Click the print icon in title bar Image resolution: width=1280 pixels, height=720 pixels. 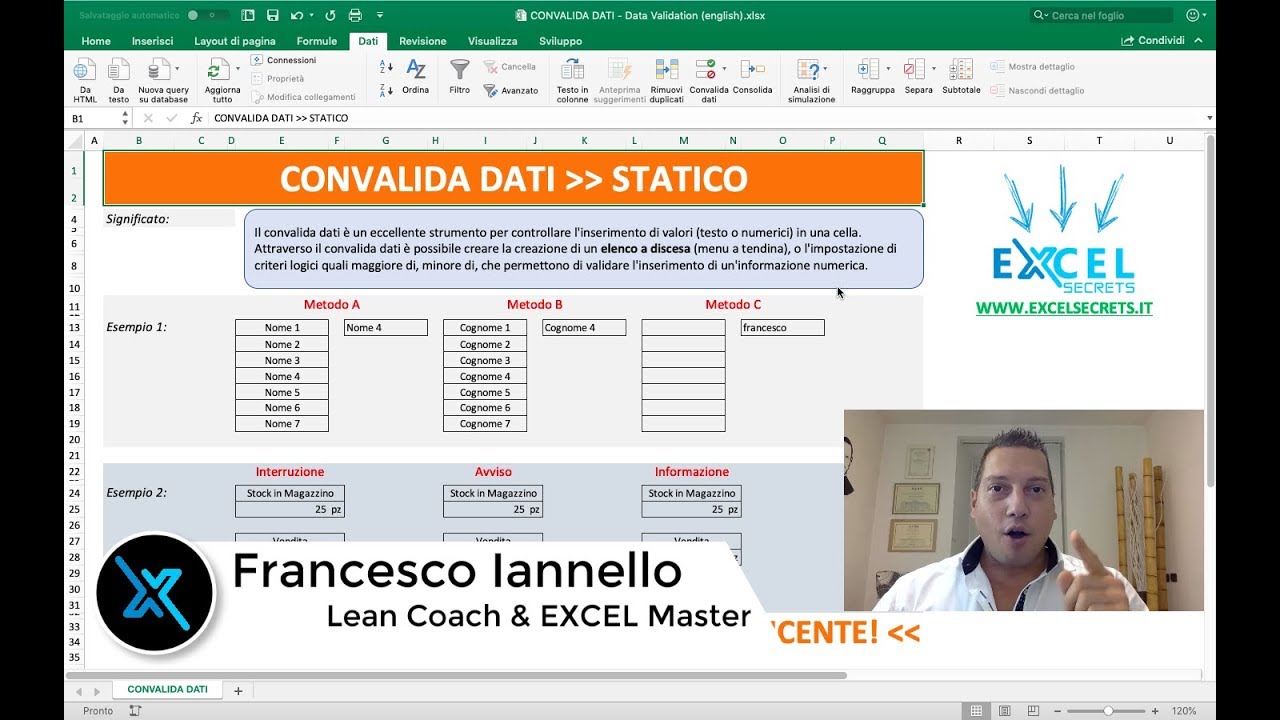point(355,15)
